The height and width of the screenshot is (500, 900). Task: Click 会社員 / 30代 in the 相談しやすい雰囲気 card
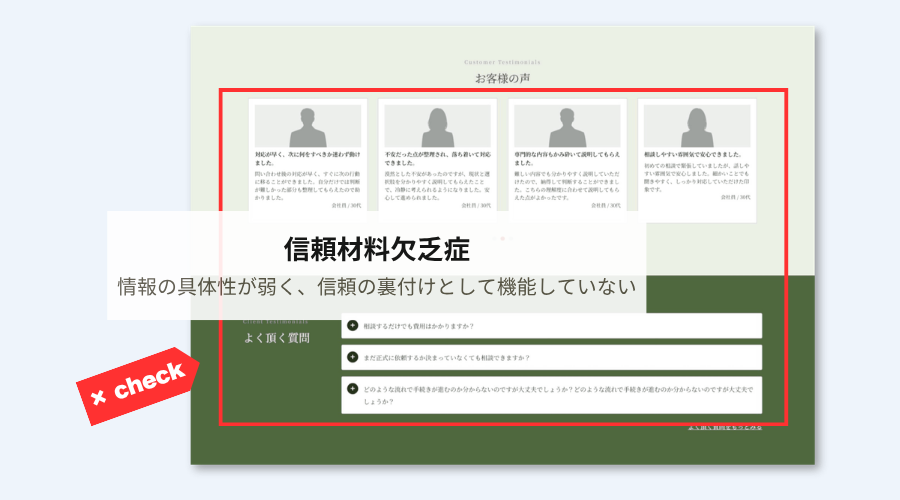point(735,197)
